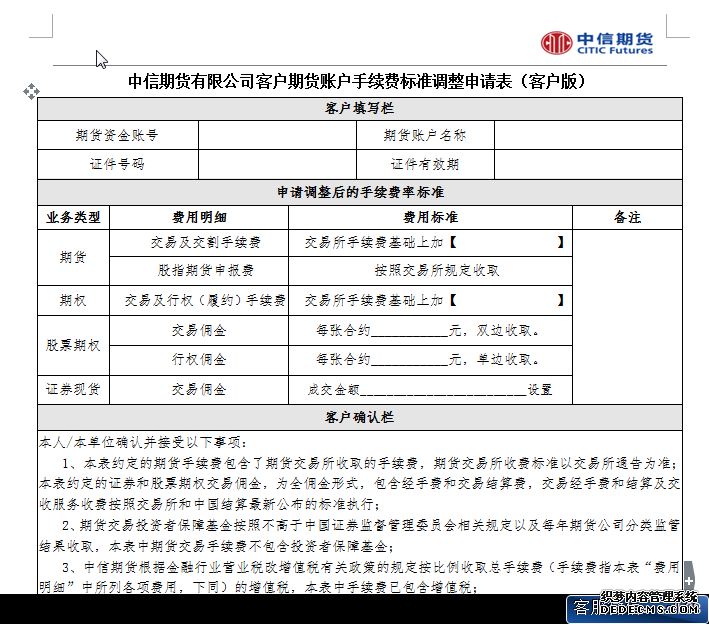Click the 客户填写栏 section header

click(360, 109)
